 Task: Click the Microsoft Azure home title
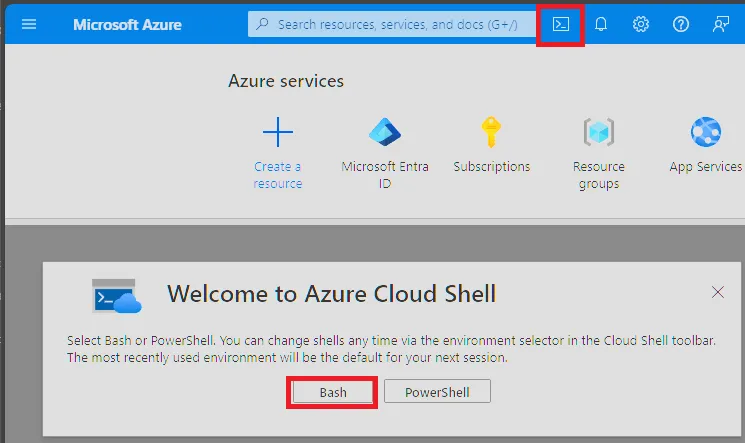[x=127, y=24]
